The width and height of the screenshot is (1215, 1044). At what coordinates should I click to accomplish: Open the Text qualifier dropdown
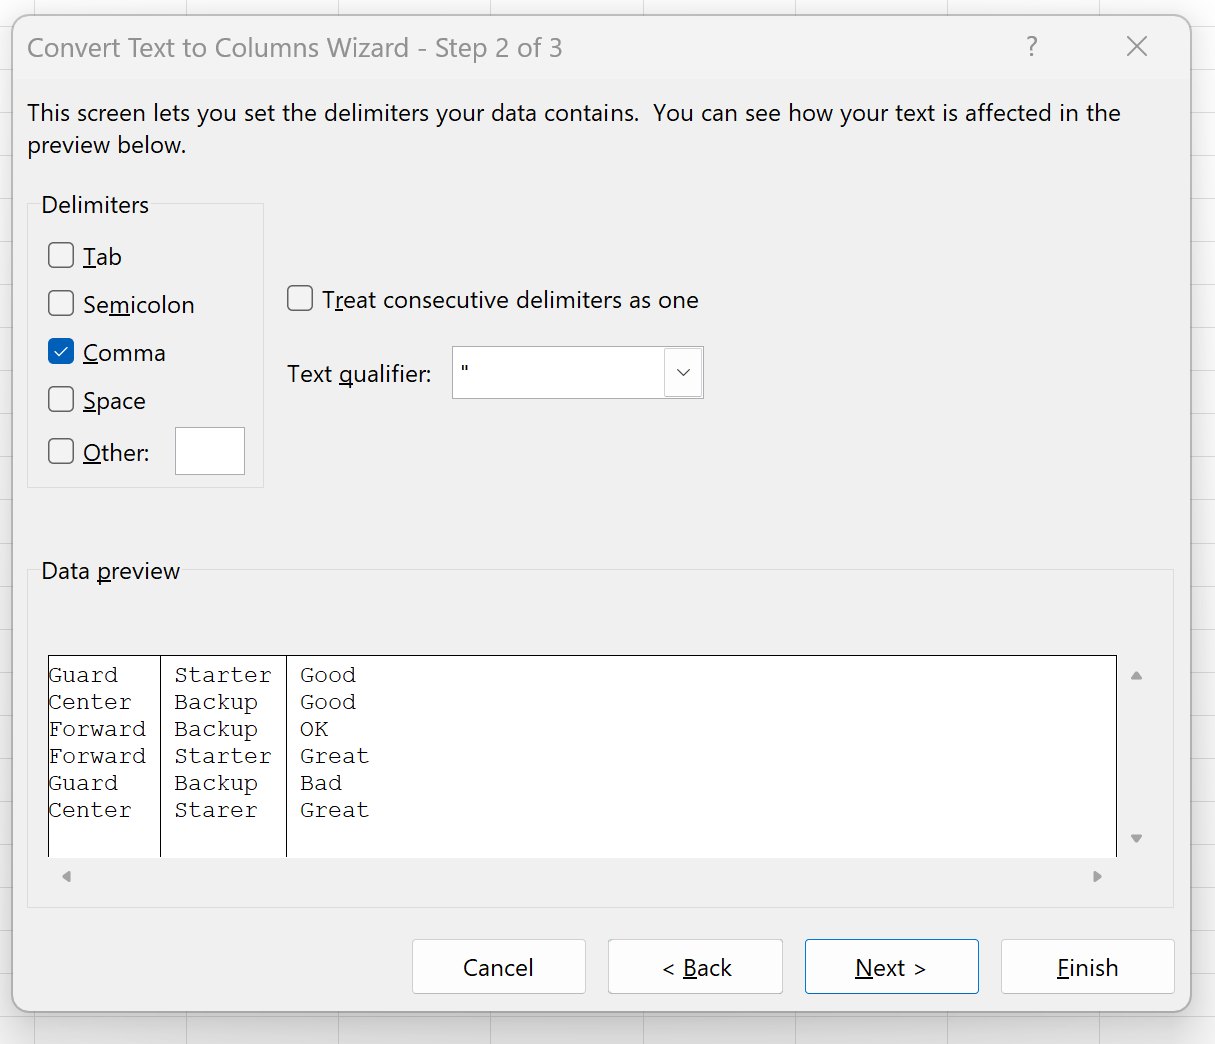pyautogui.click(x=683, y=372)
